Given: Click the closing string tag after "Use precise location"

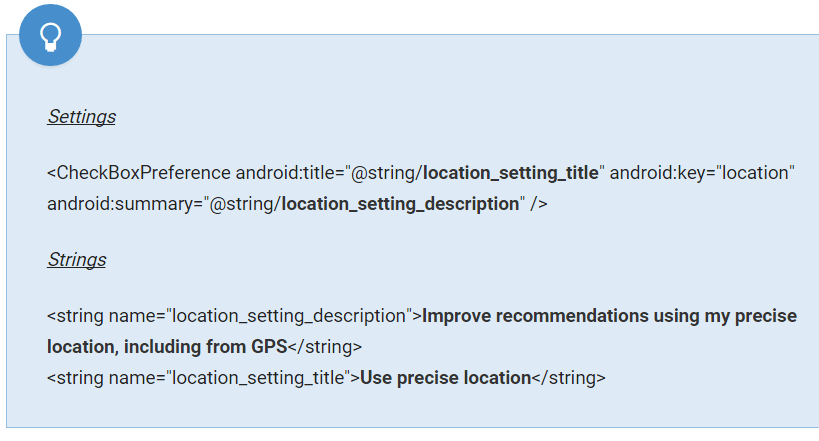Looking at the screenshot, I should click(568, 378).
